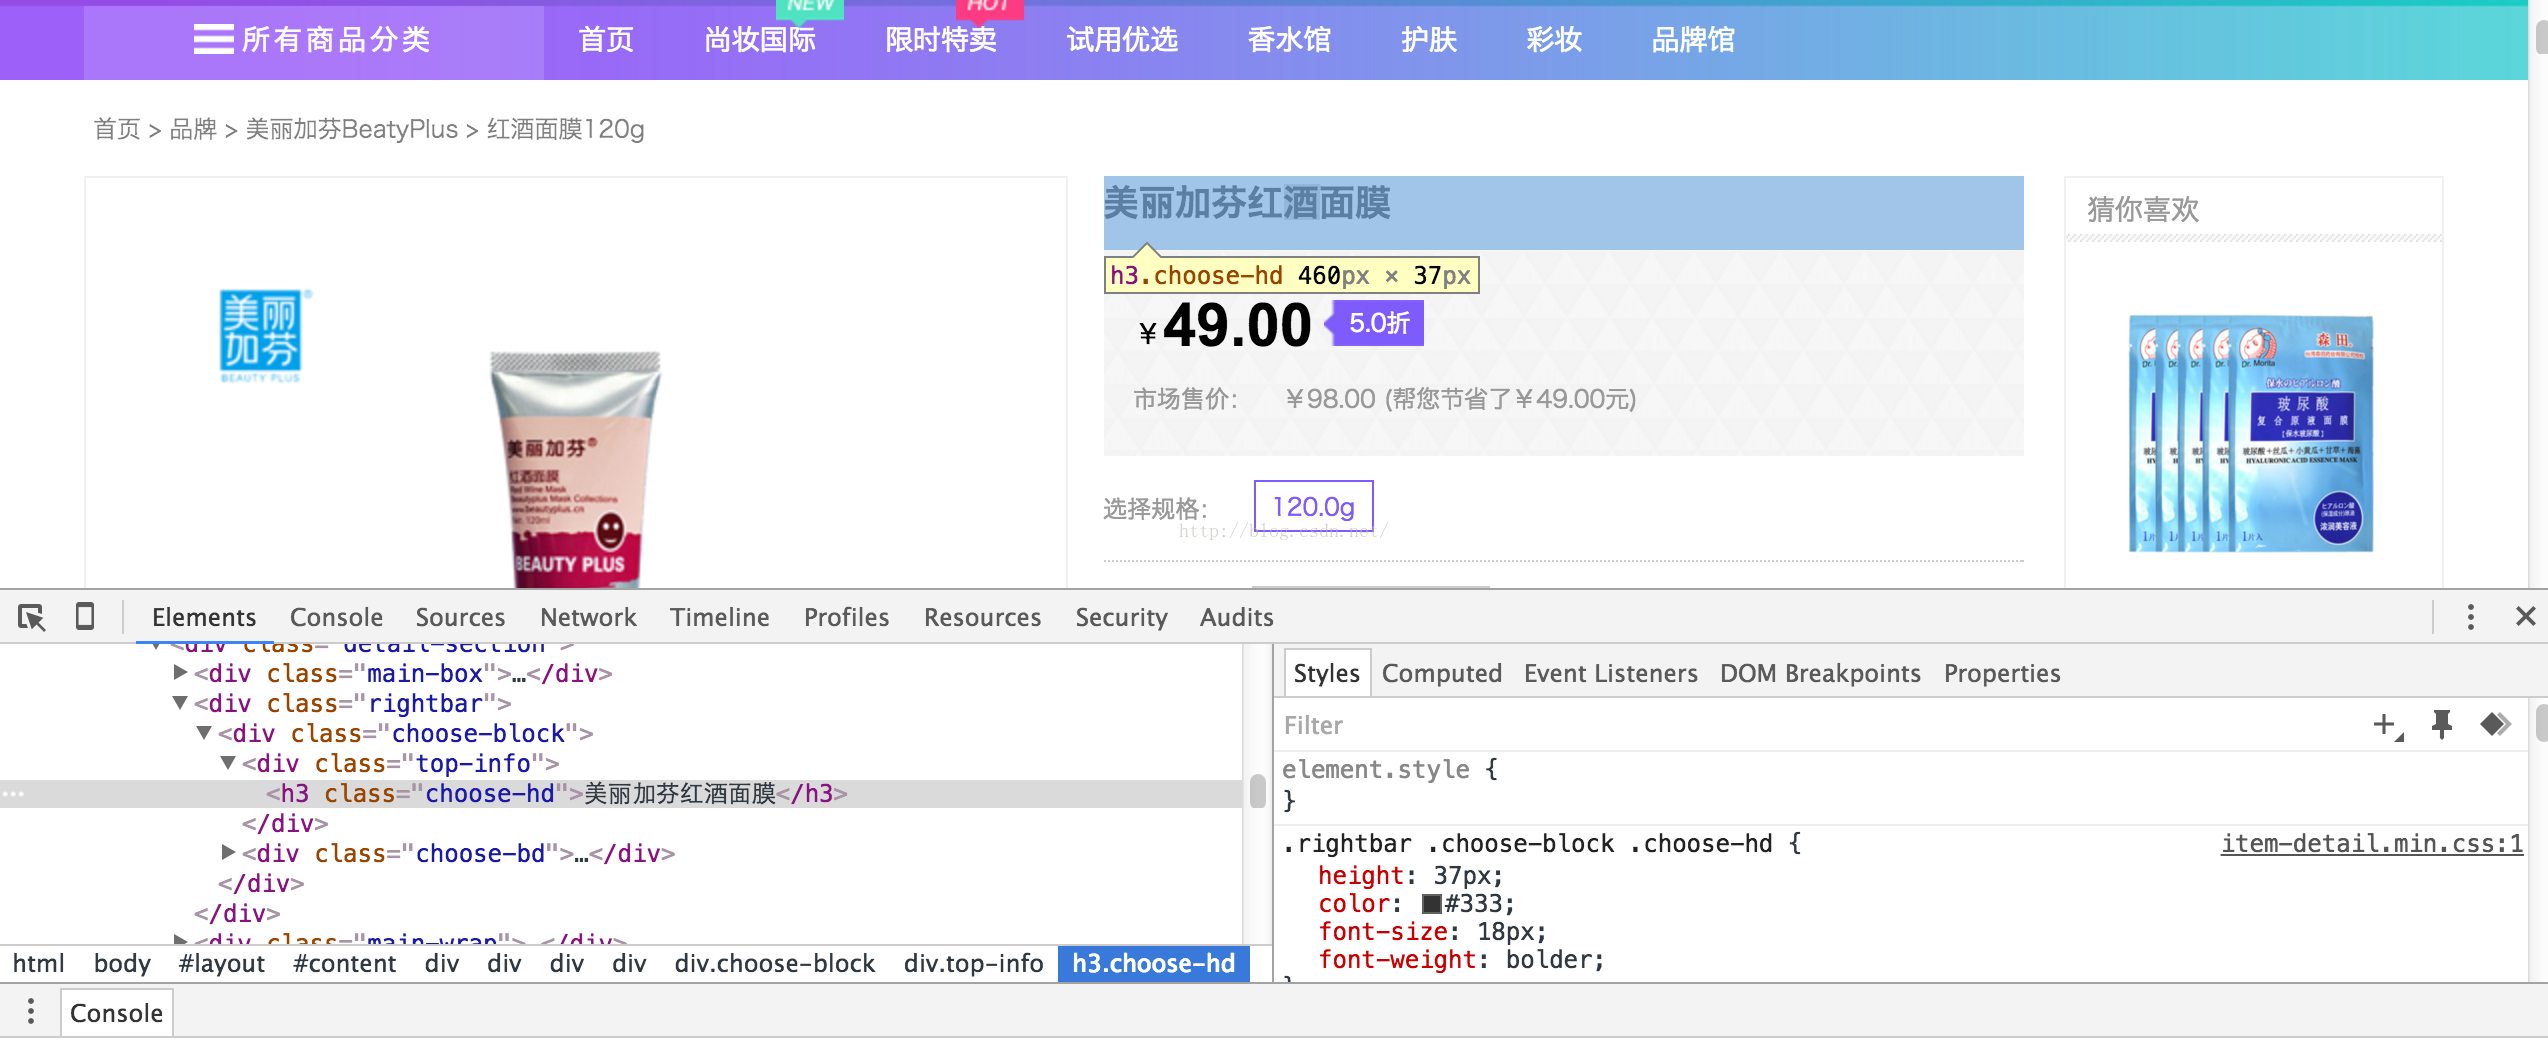Screen dimensions: 2548x1040
Task: Switch to the Elements tab
Action: point(204,617)
